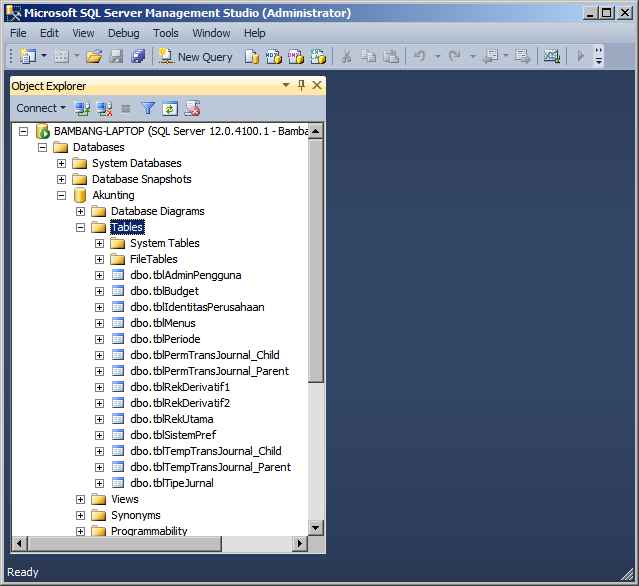
Task: Collapse the Databases folder node
Action: 42,147
